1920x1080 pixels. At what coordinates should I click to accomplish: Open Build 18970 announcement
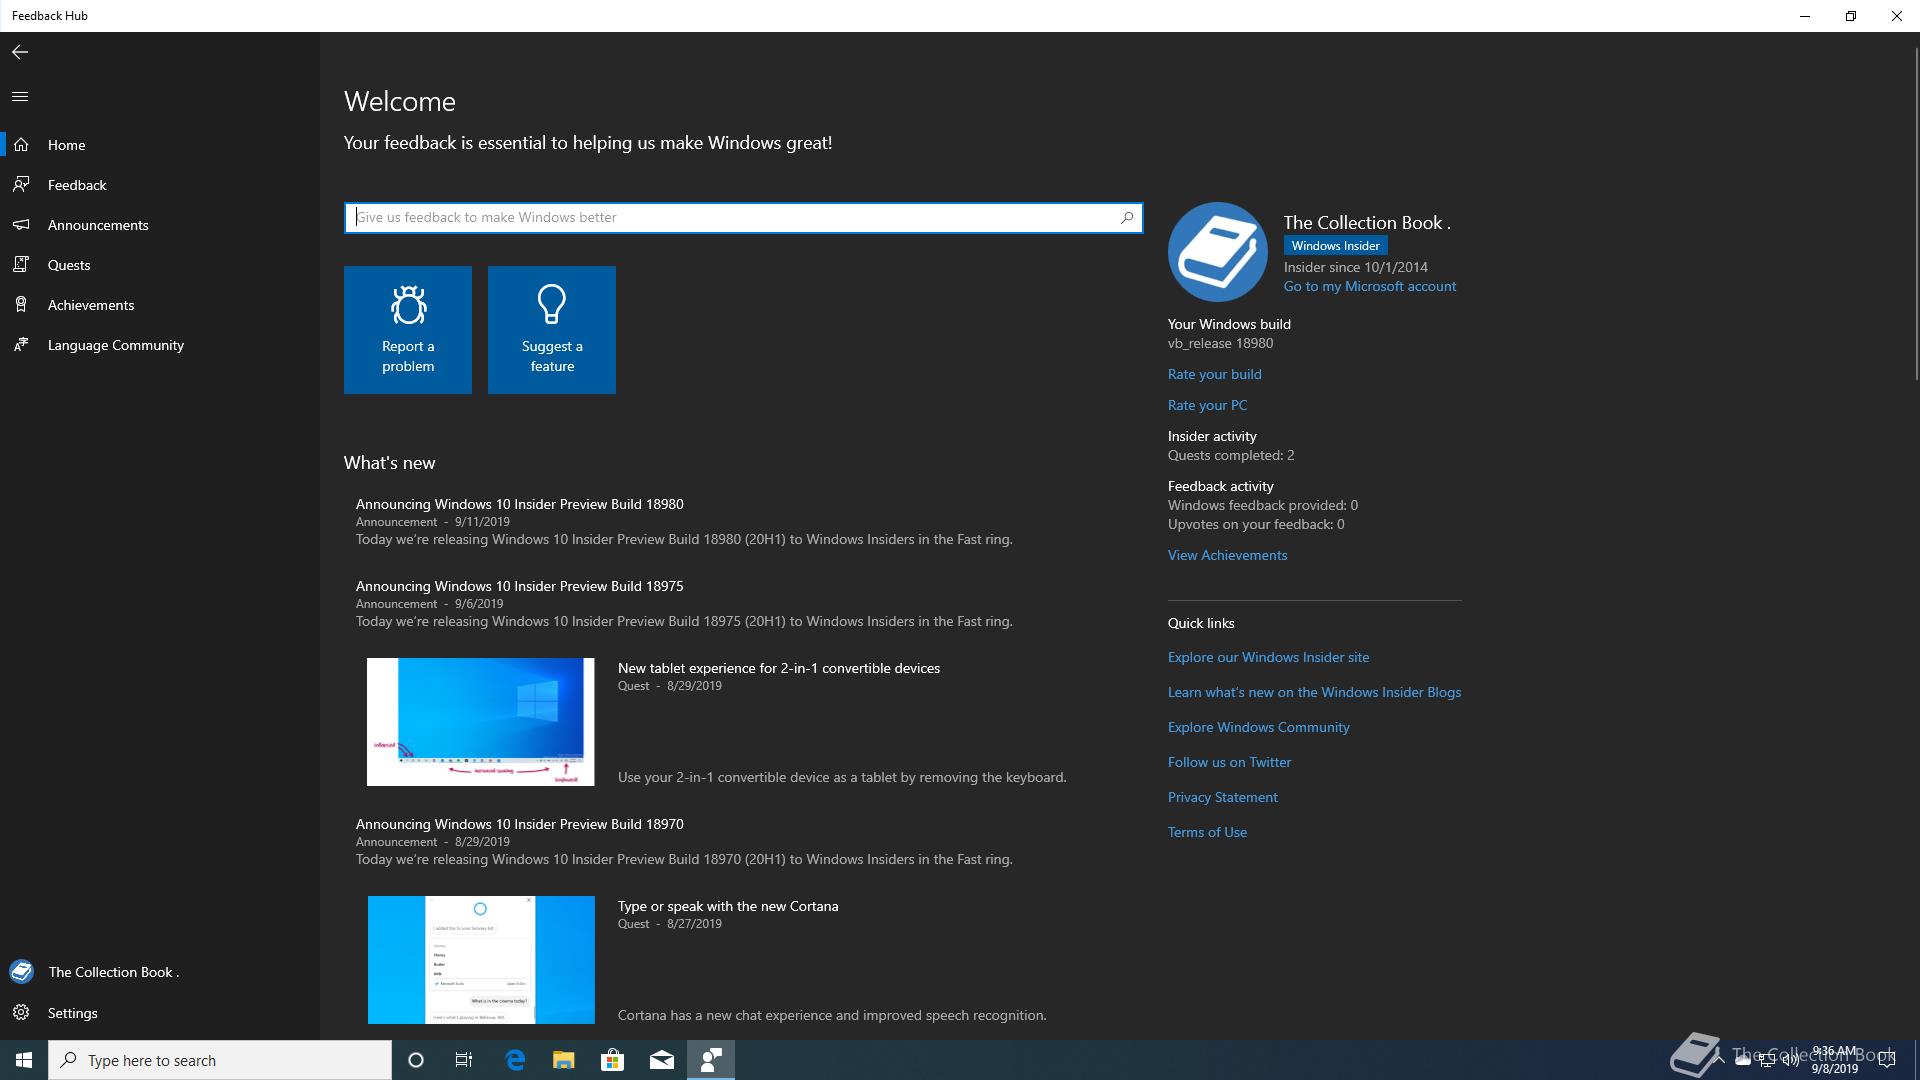(520, 824)
